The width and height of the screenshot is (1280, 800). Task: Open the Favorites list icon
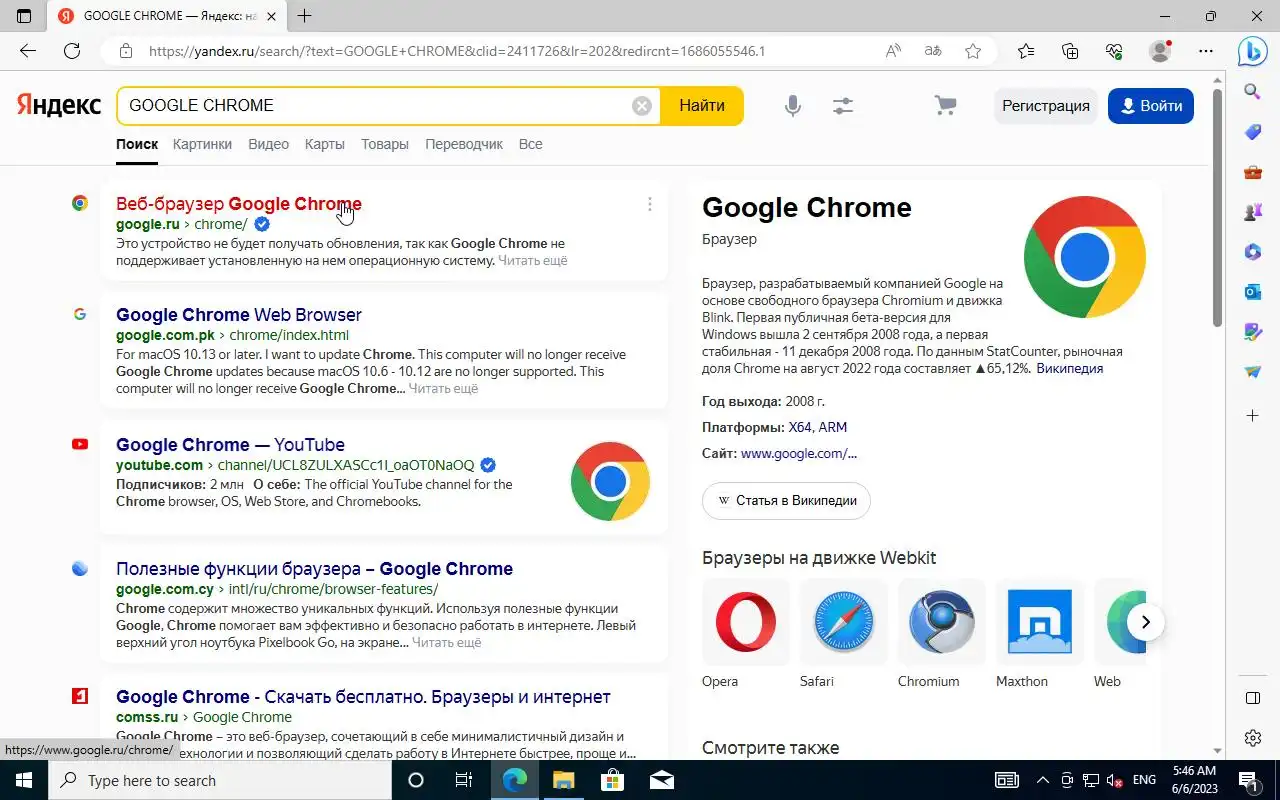coord(1026,51)
